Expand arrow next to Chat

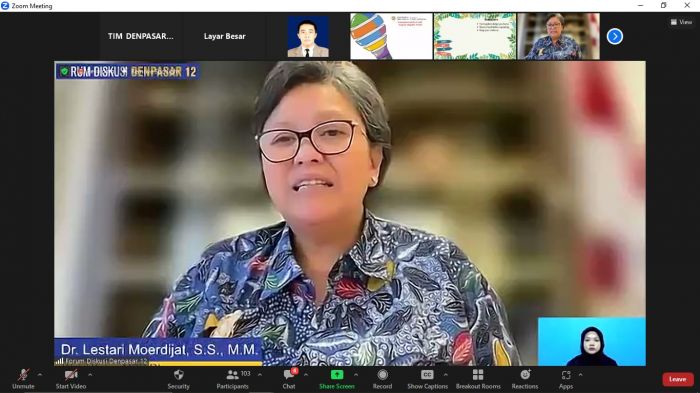306,375
